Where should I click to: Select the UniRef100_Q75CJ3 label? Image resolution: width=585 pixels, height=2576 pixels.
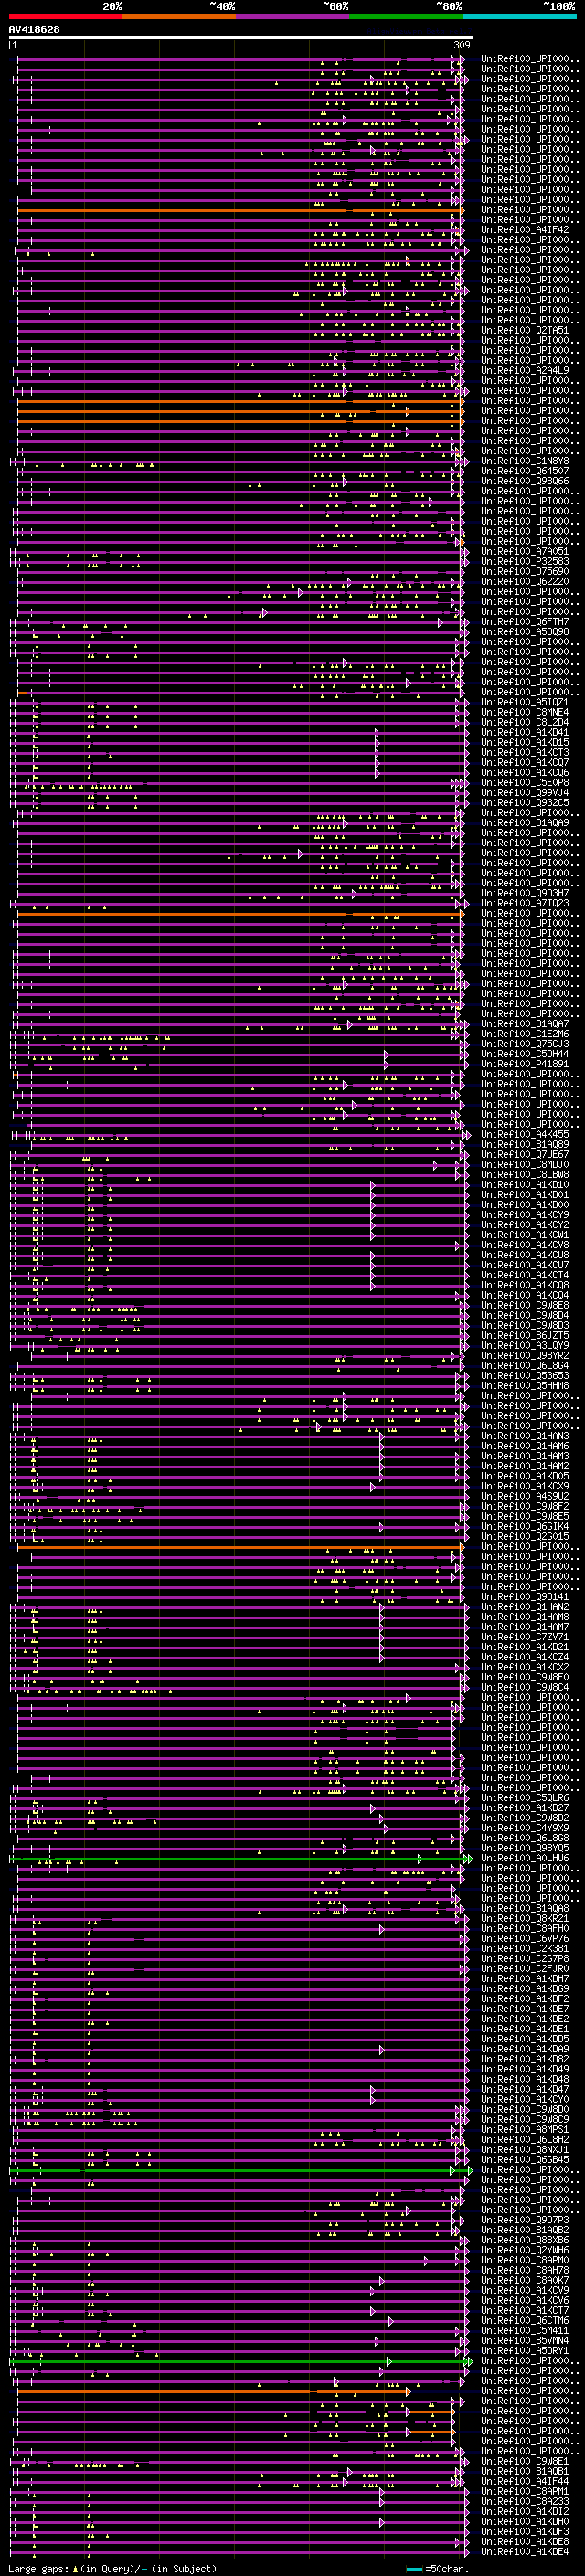click(x=525, y=1044)
